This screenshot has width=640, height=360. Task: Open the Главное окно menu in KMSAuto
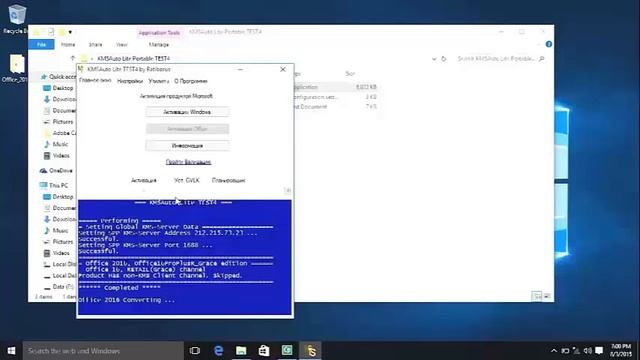(95, 81)
